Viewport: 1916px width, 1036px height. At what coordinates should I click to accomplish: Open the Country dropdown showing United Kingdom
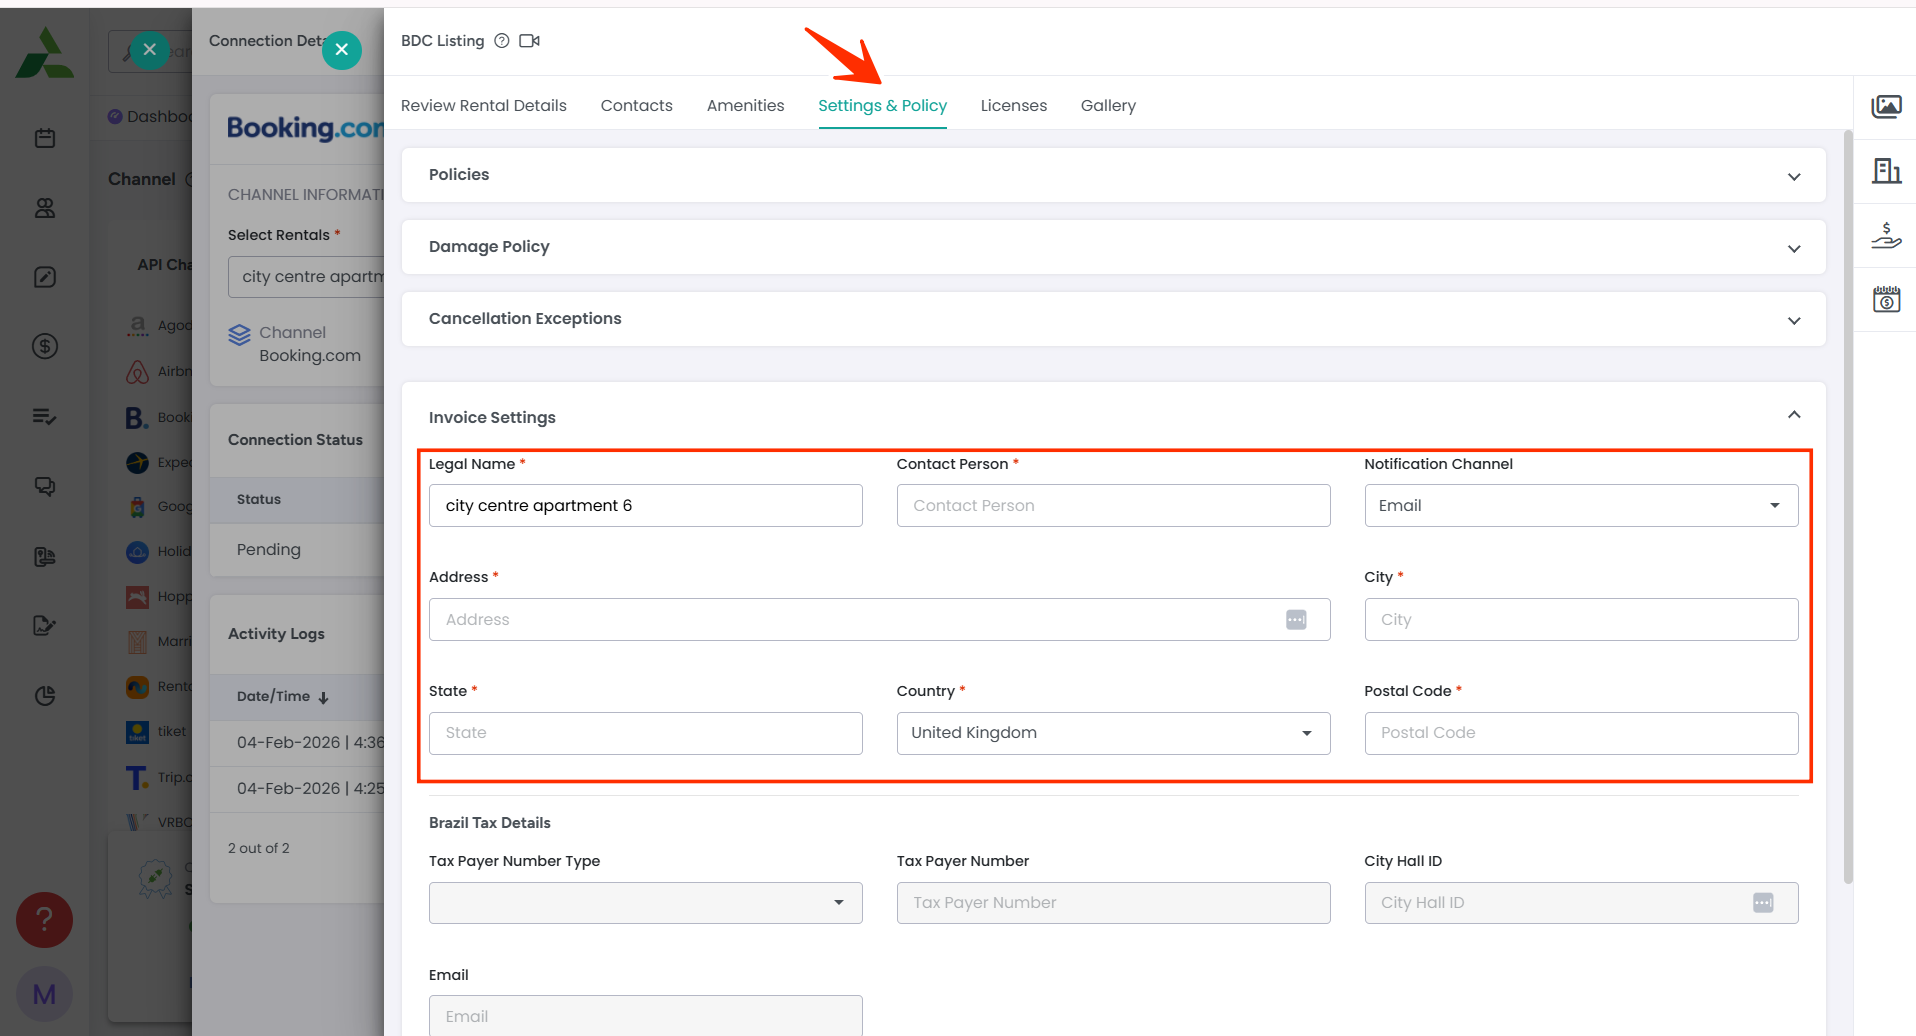(x=1112, y=733)
